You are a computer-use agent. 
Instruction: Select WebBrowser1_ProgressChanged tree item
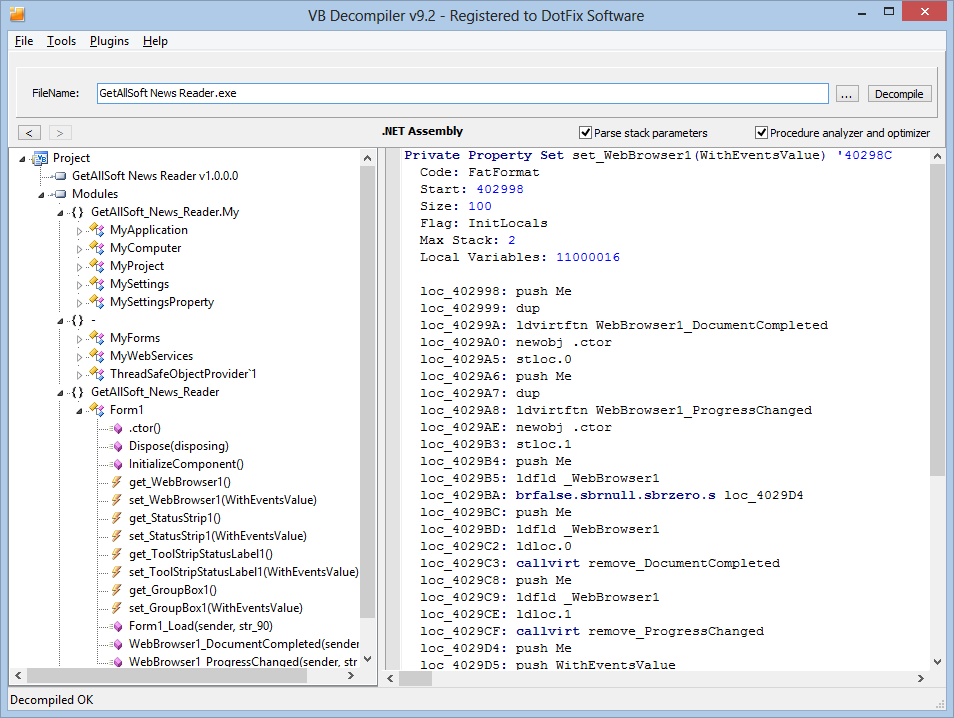(x=243, y=661)
